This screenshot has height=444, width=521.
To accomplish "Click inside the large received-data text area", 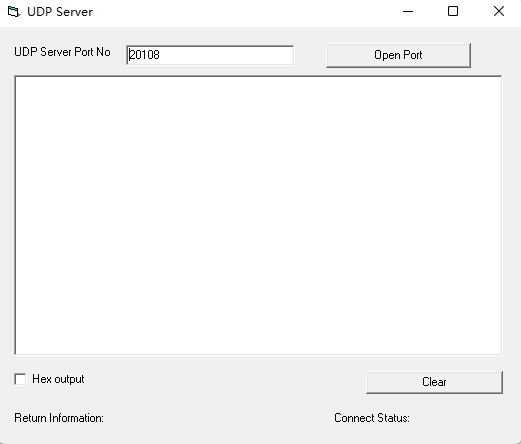I will tap(258, 215).
